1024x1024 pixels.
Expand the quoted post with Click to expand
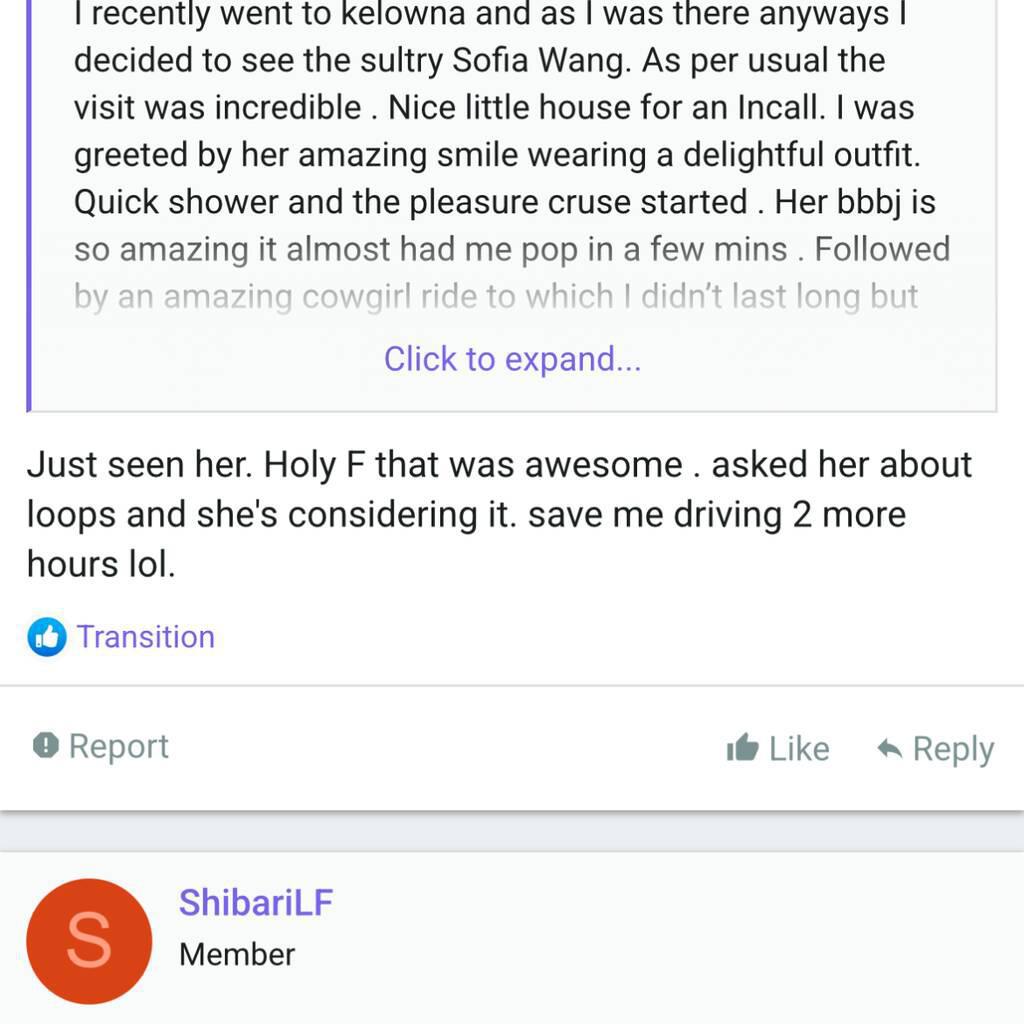[512, 359]
